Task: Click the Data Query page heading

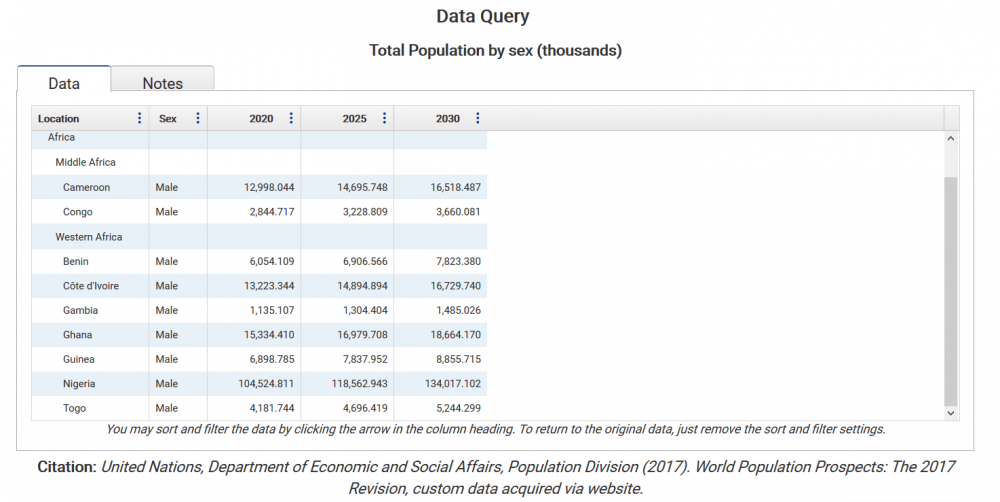Action: tap(483, 16)
